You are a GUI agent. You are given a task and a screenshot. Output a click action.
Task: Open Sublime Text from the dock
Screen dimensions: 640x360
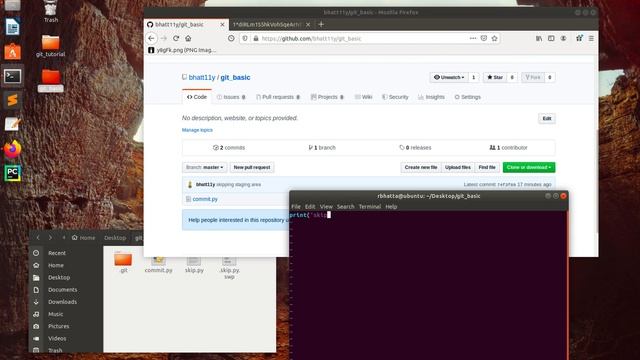click(12, 100)
